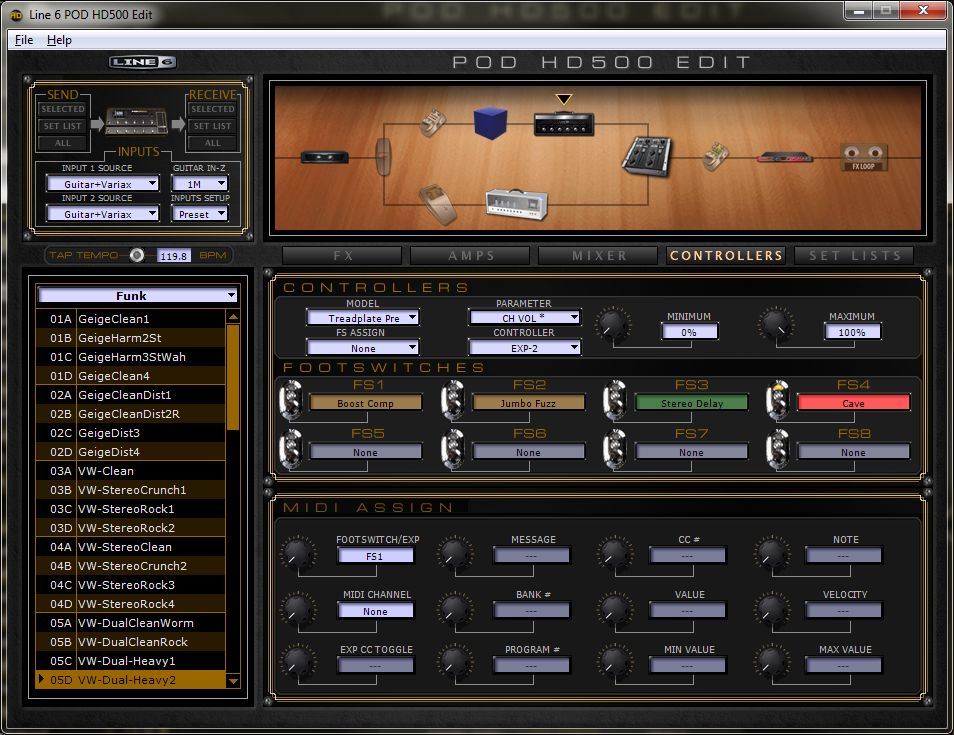This screenshot has height=735, width=954.
Task: Click the FS5 footswitch icon
Action: point(291,449)
